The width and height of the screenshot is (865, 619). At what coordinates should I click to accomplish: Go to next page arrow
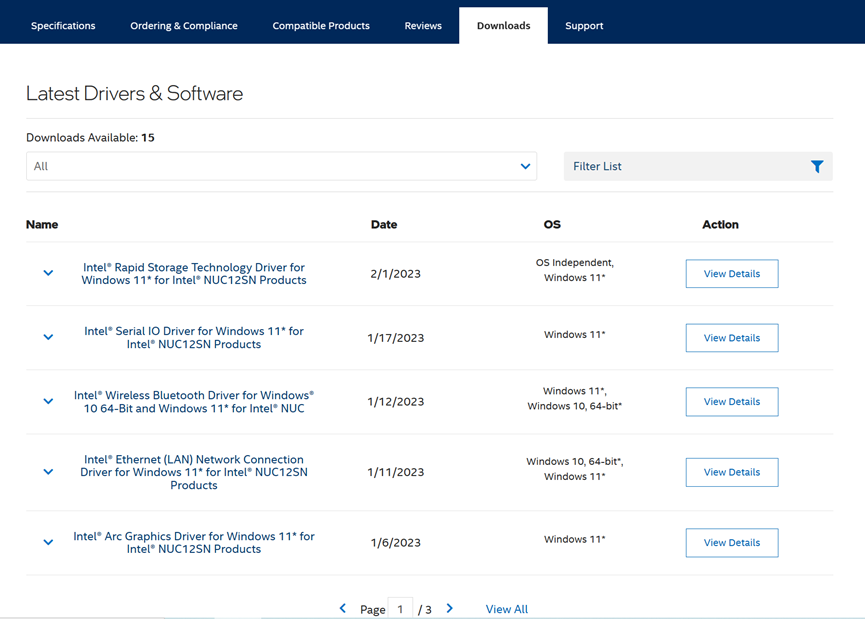[450, 608]
